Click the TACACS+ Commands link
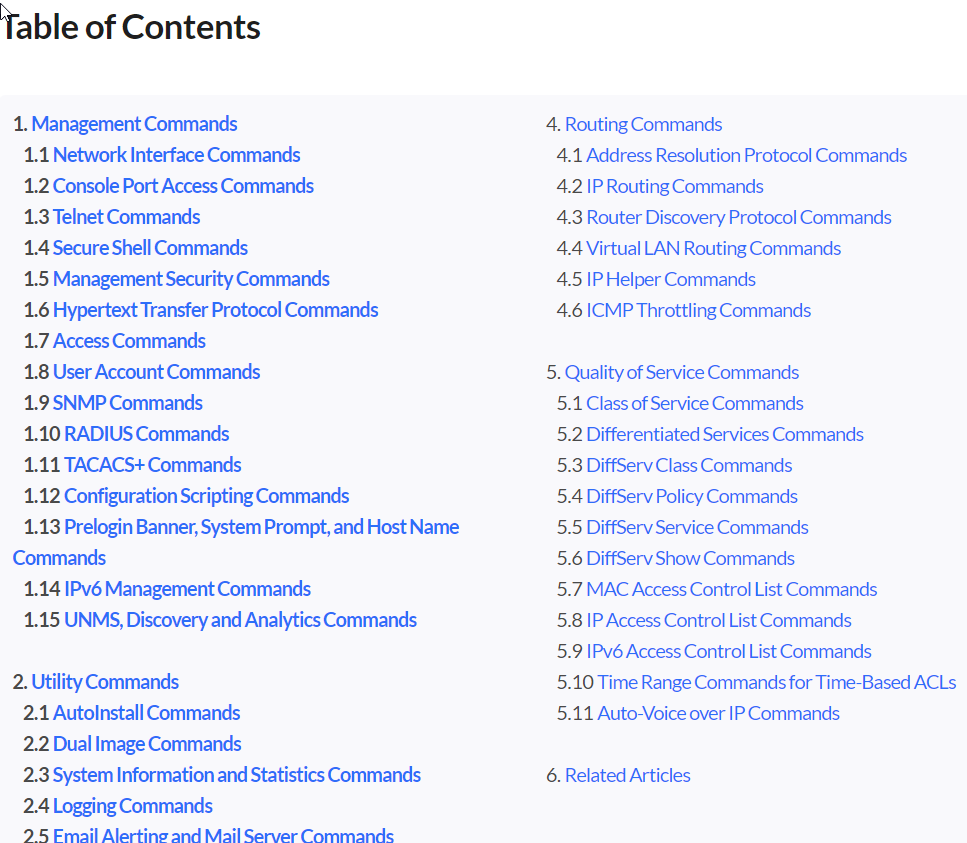The width and height of the screenshot is (967, 843). click(152, 465)
